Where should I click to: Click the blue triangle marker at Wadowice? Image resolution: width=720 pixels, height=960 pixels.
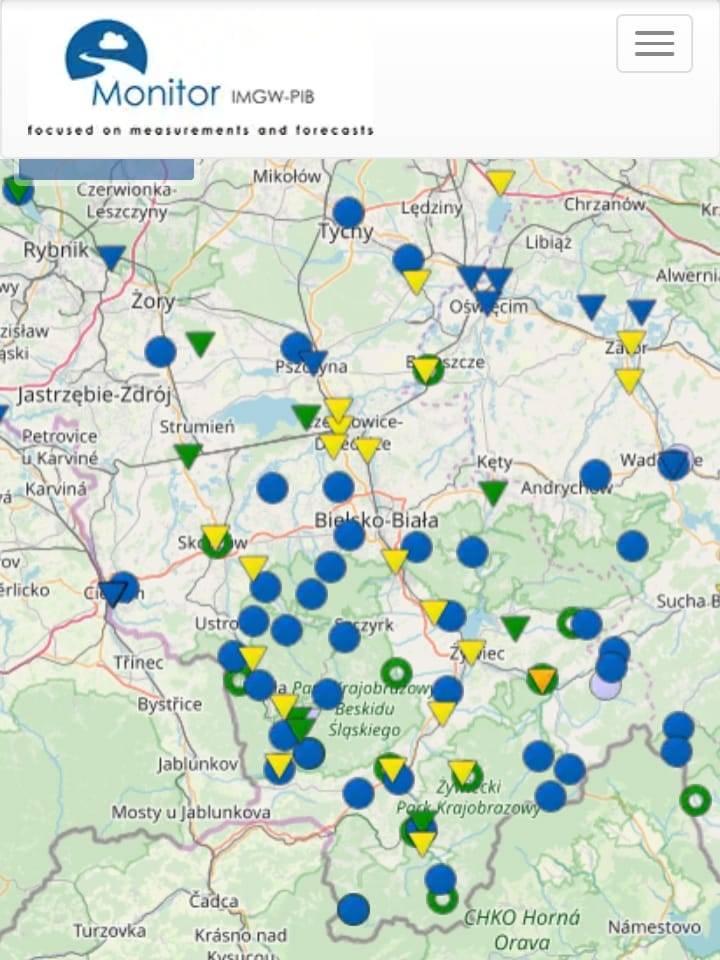[674, 463]
